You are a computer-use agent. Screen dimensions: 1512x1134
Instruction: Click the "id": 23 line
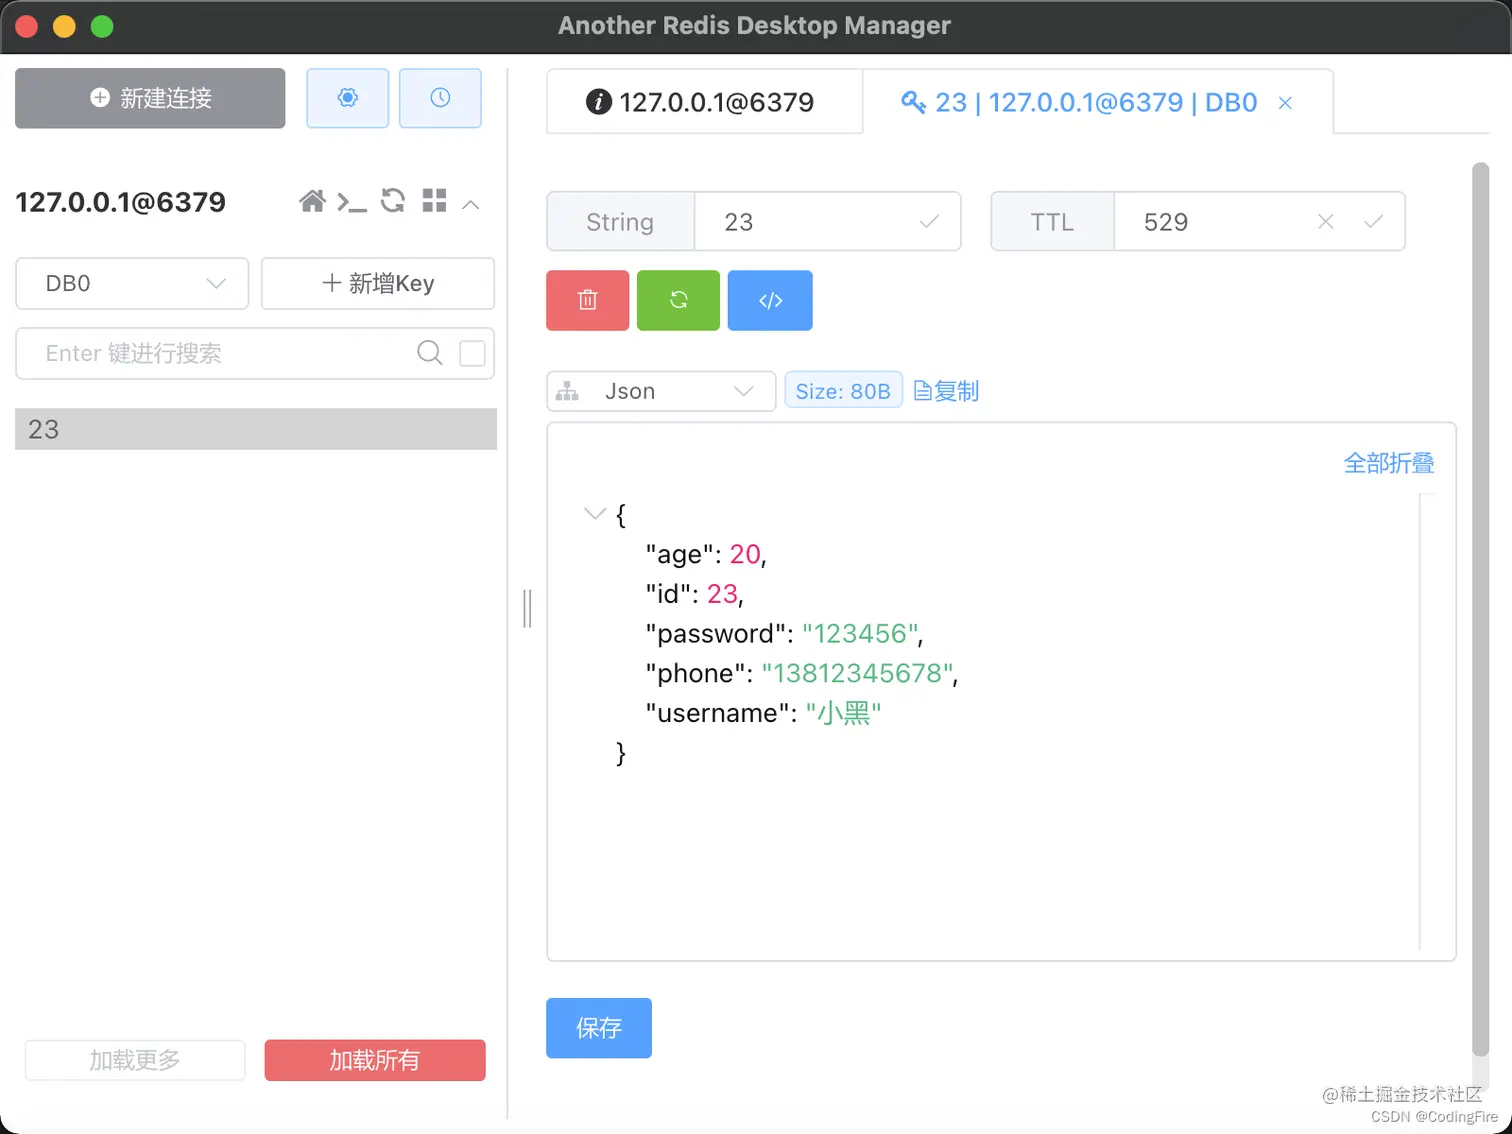[695, 594]
